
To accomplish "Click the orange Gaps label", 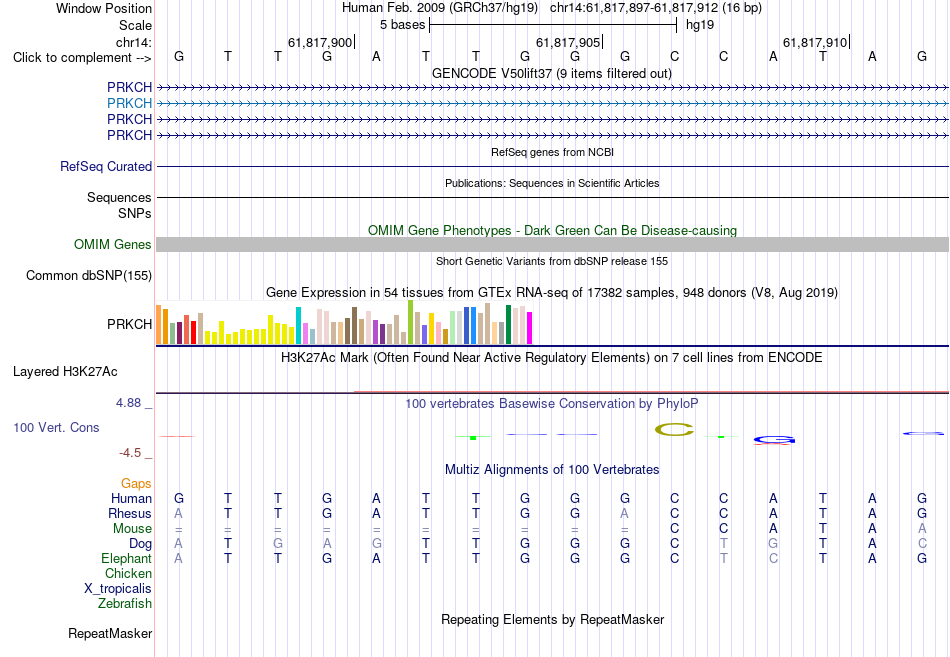I will tap(136, 484).
